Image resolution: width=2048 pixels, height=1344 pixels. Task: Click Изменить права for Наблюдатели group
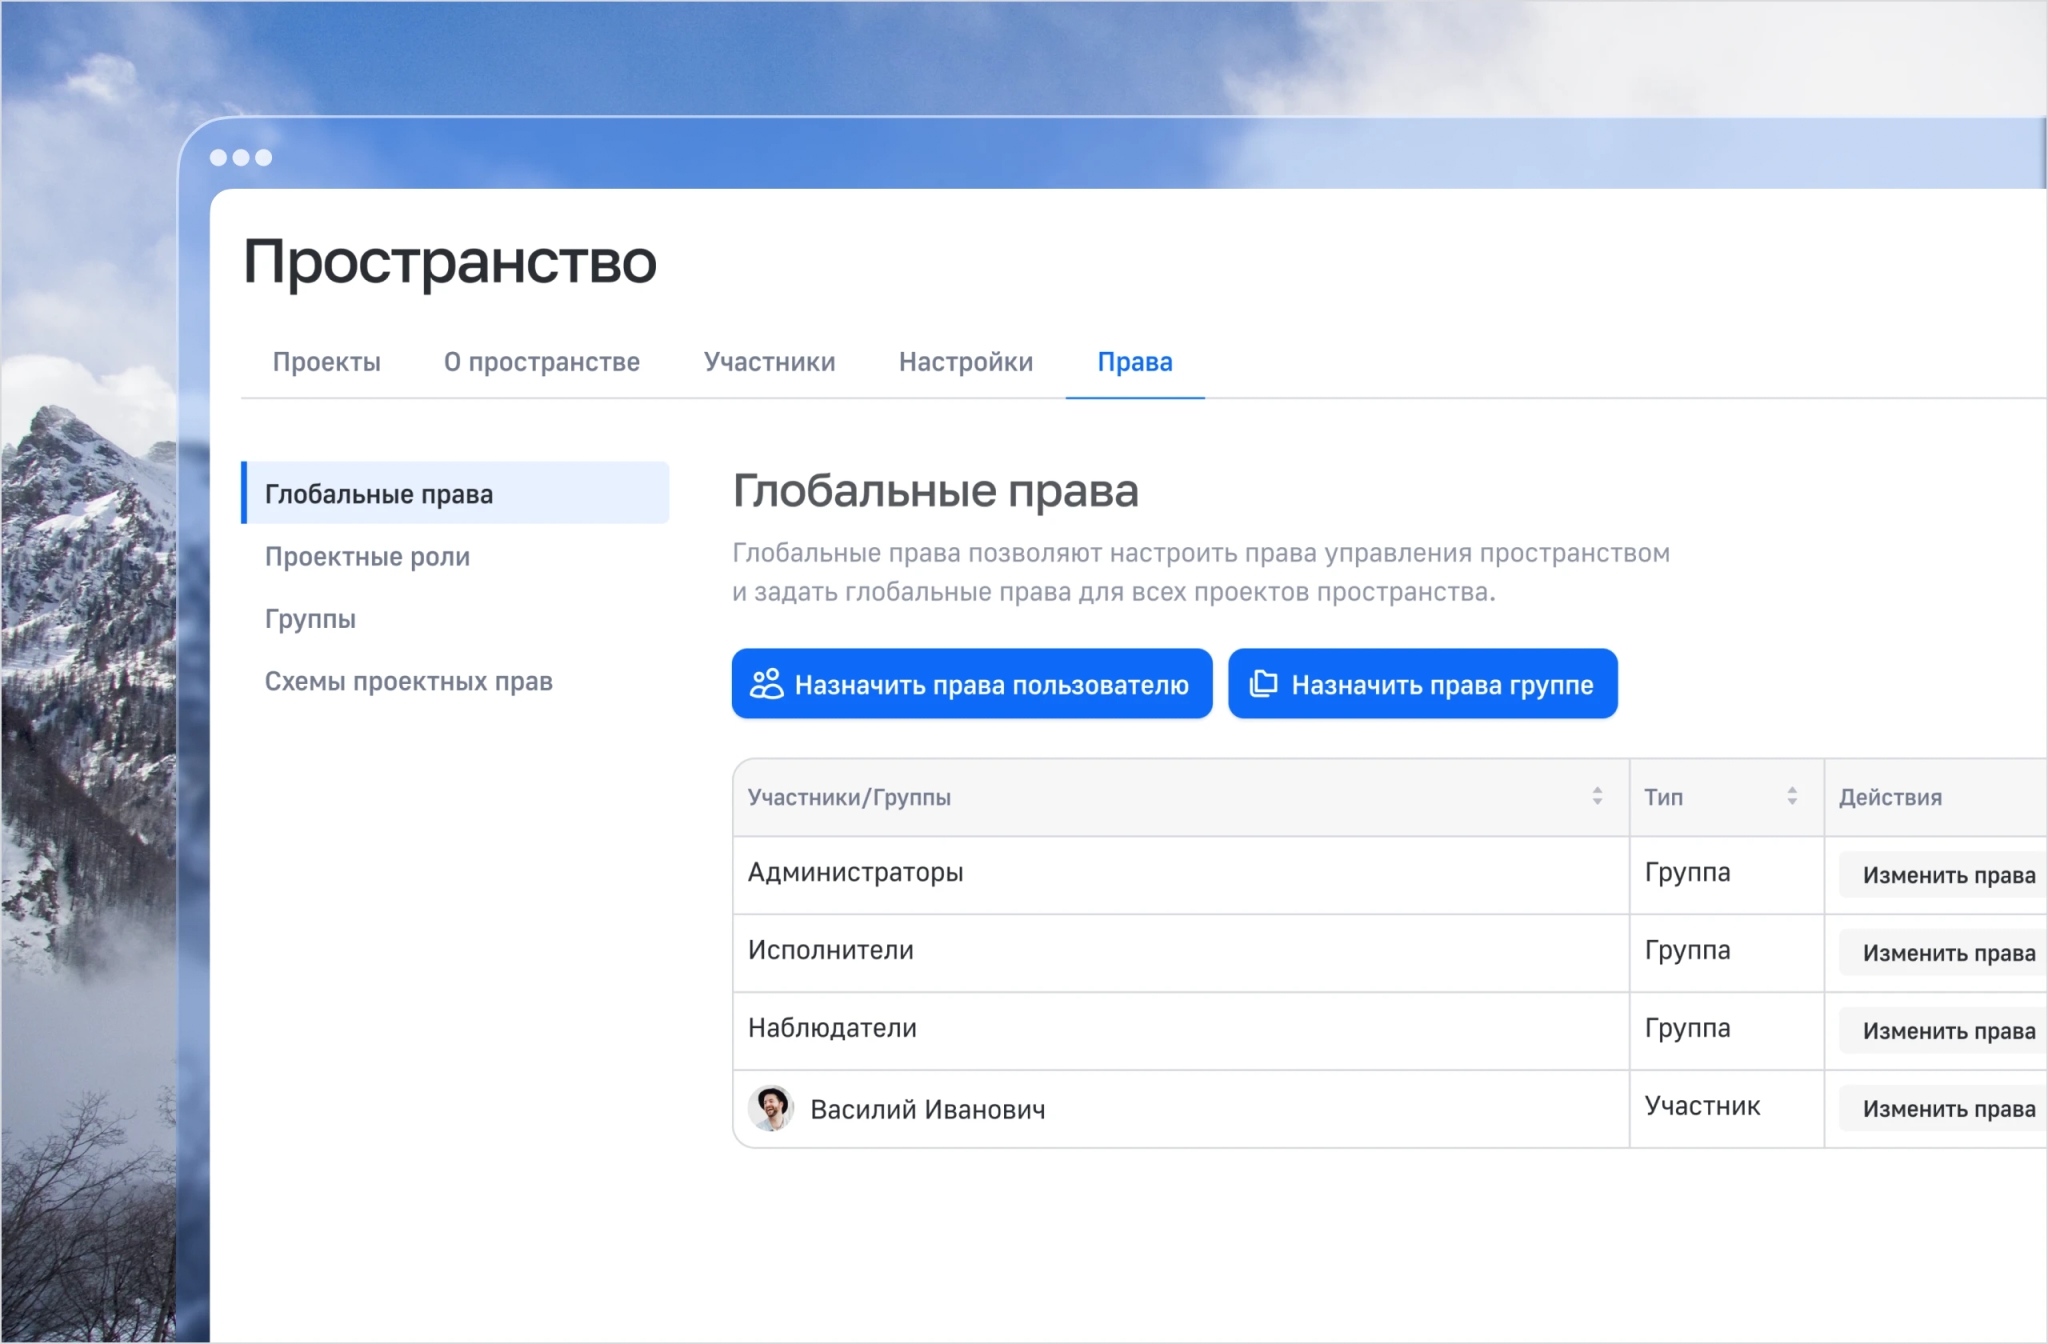[1950, 1030]
